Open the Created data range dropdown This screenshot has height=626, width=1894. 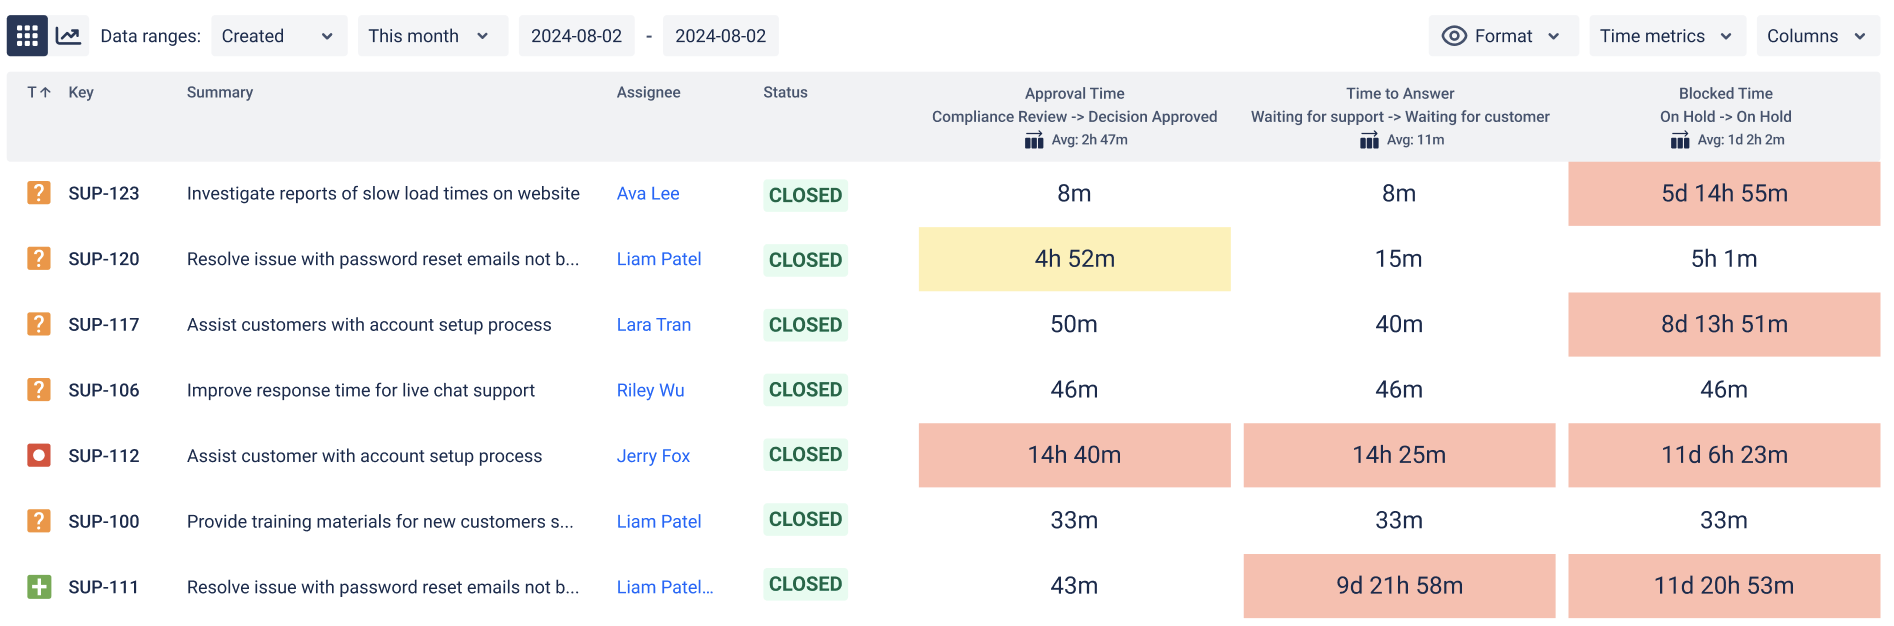(x=279, y=36)
